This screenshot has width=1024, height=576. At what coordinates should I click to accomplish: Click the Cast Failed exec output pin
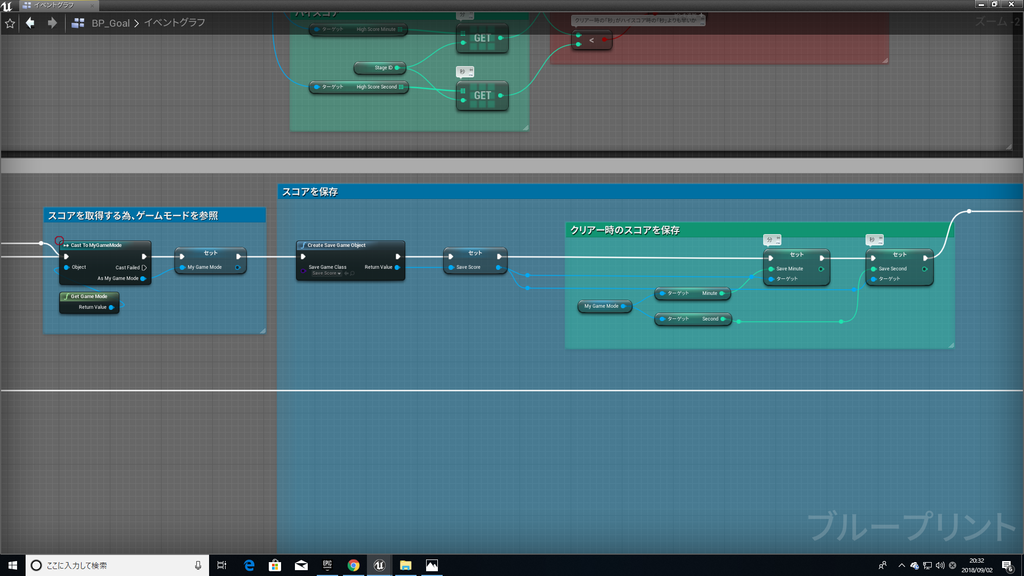pos(144,267)
